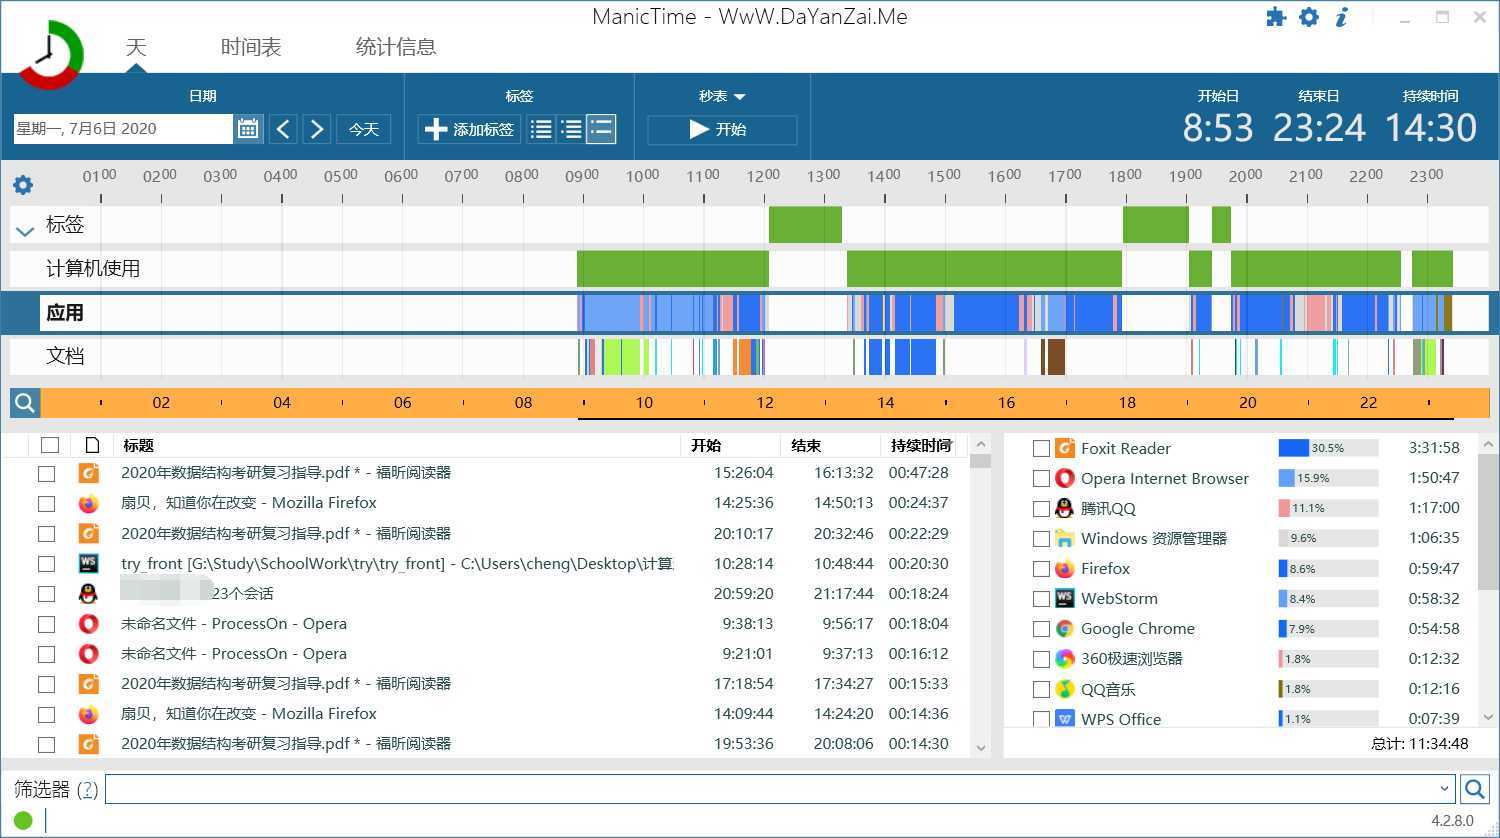Open timeline settings gear above 标签 row
1500x838 pixels.
click(x=23, y=185)
